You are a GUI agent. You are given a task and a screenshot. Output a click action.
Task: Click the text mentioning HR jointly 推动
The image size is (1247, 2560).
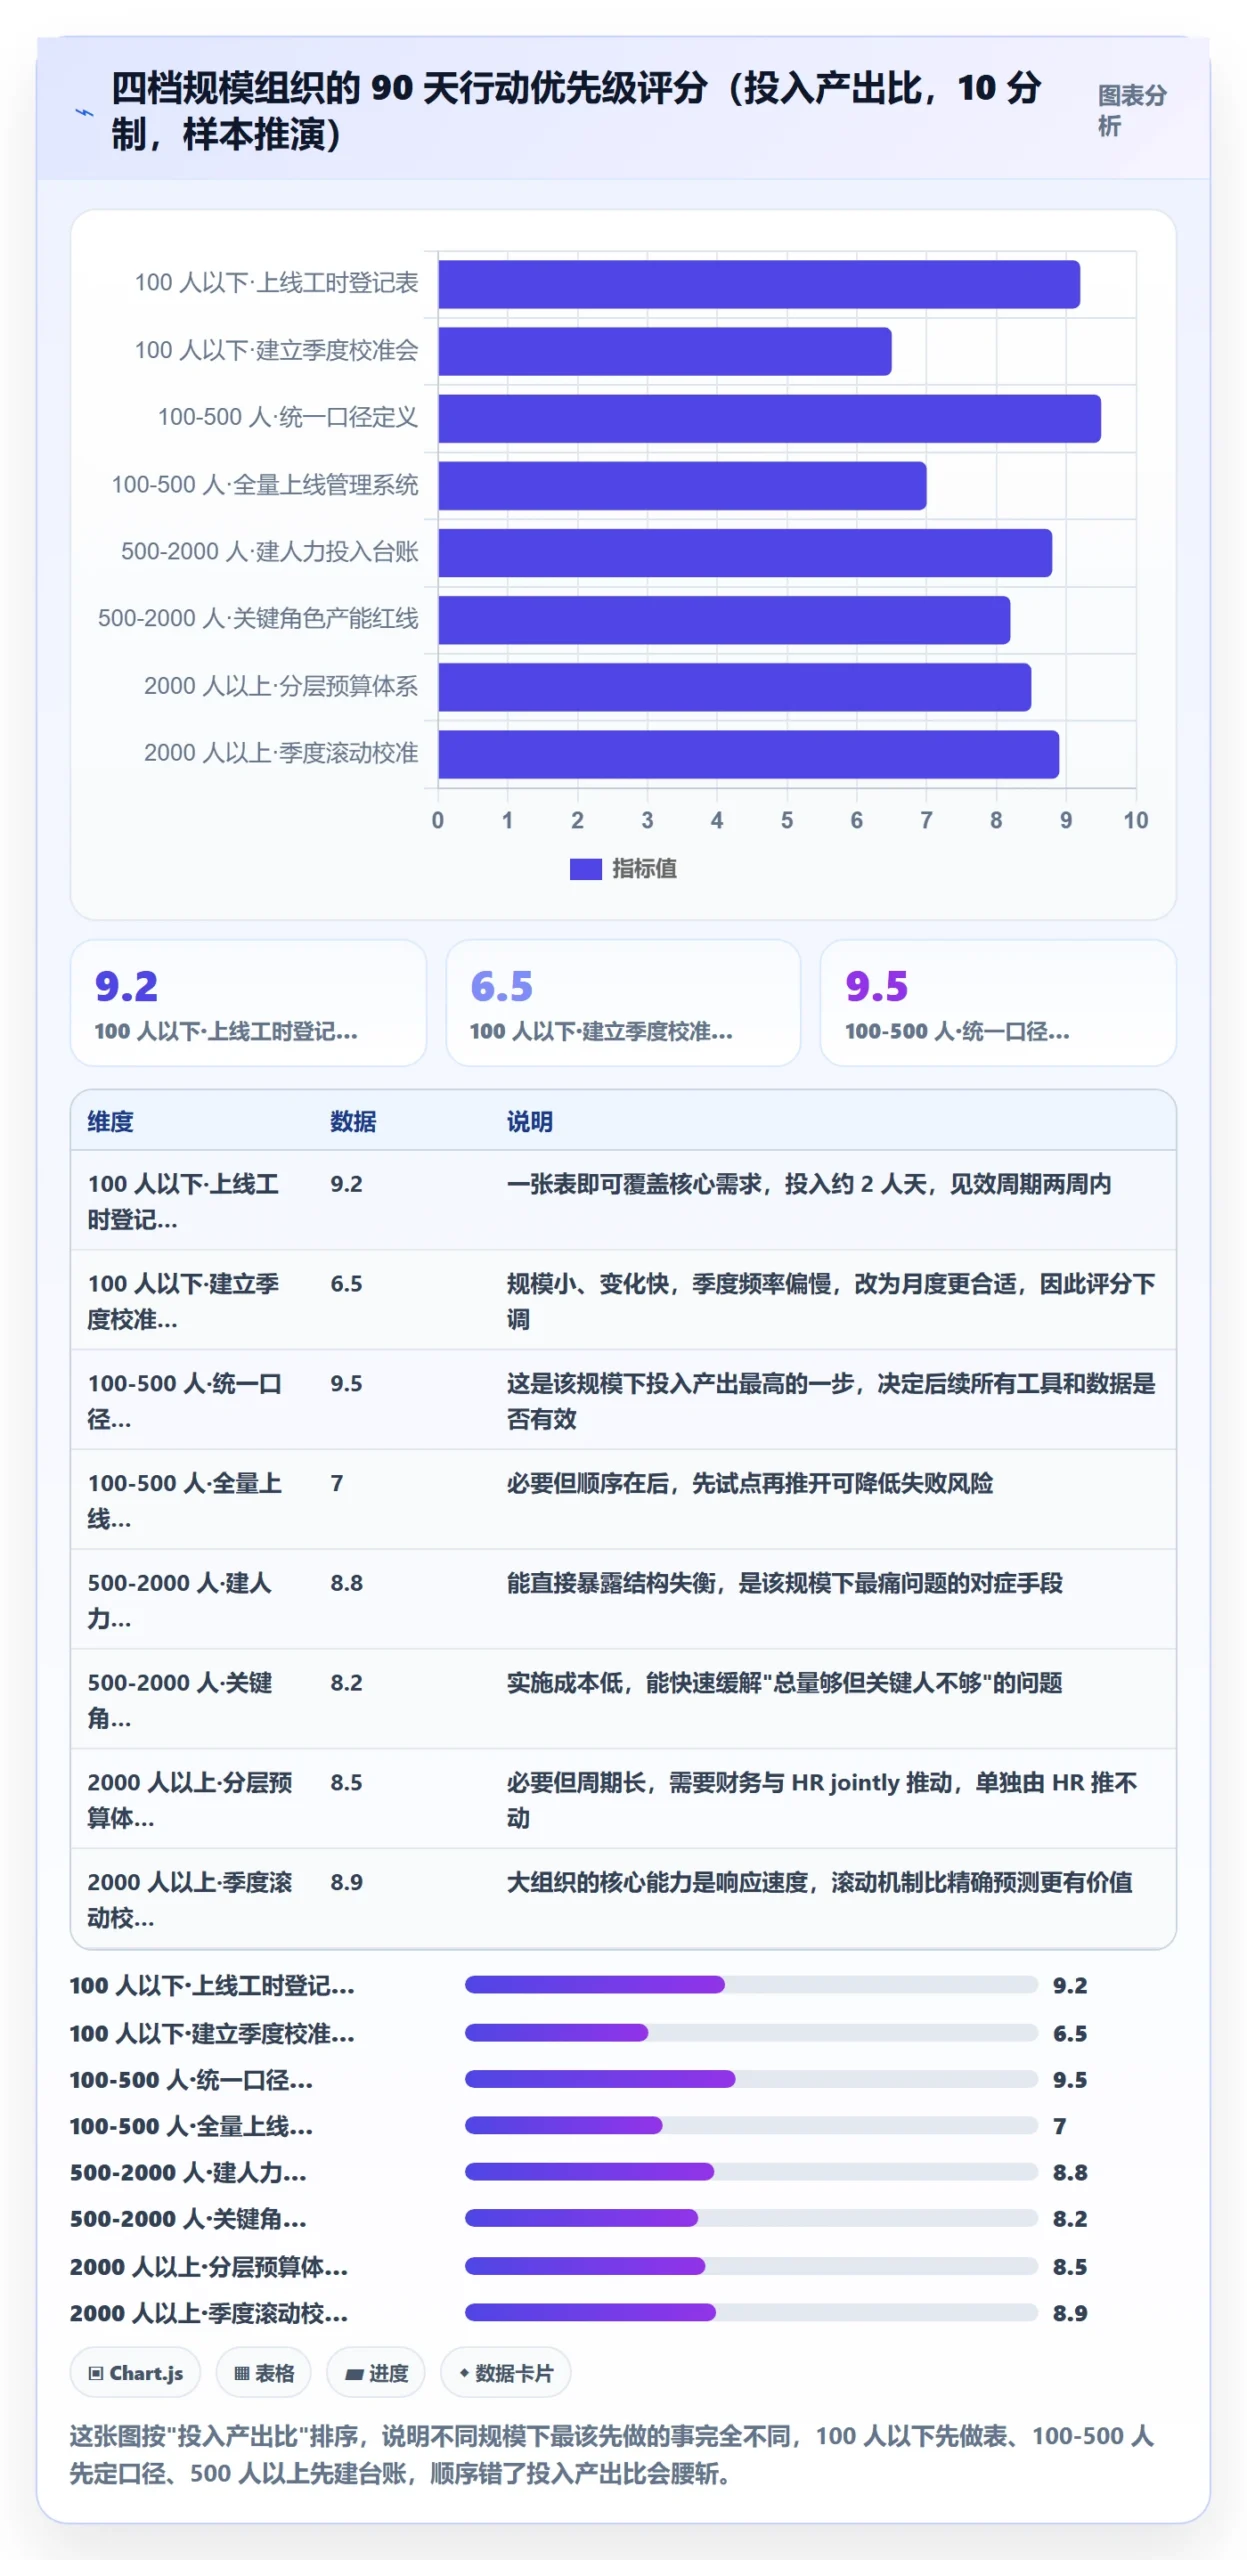[x=821, y=1798]
